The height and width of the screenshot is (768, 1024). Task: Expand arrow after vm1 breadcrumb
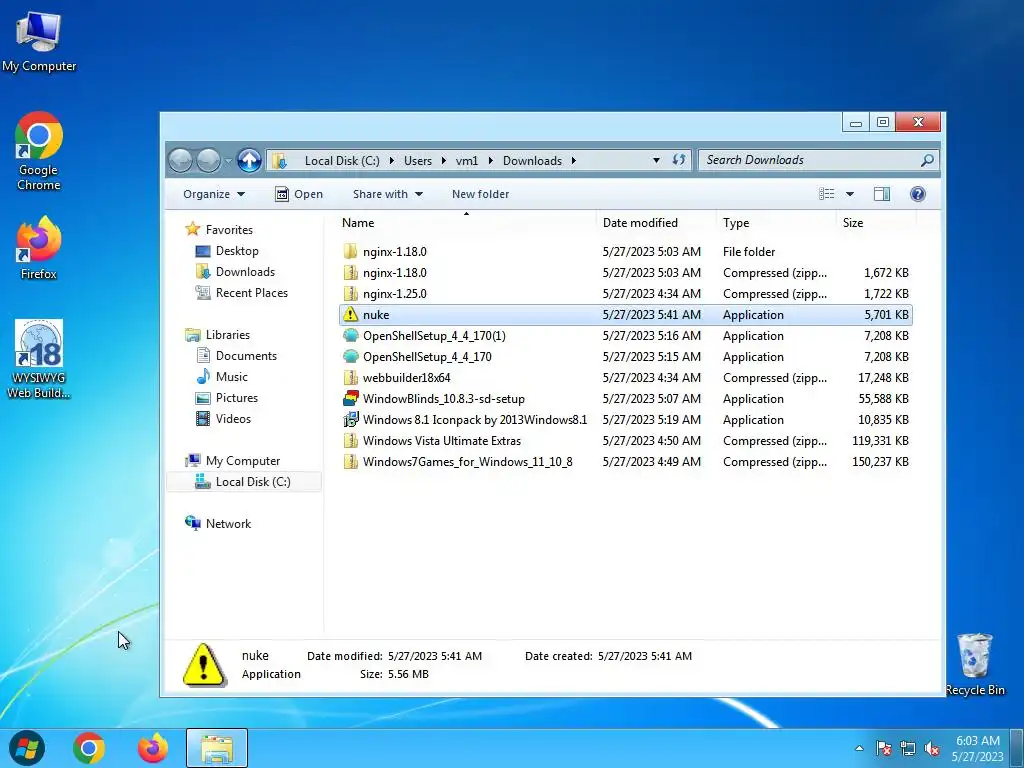(490, 161)
